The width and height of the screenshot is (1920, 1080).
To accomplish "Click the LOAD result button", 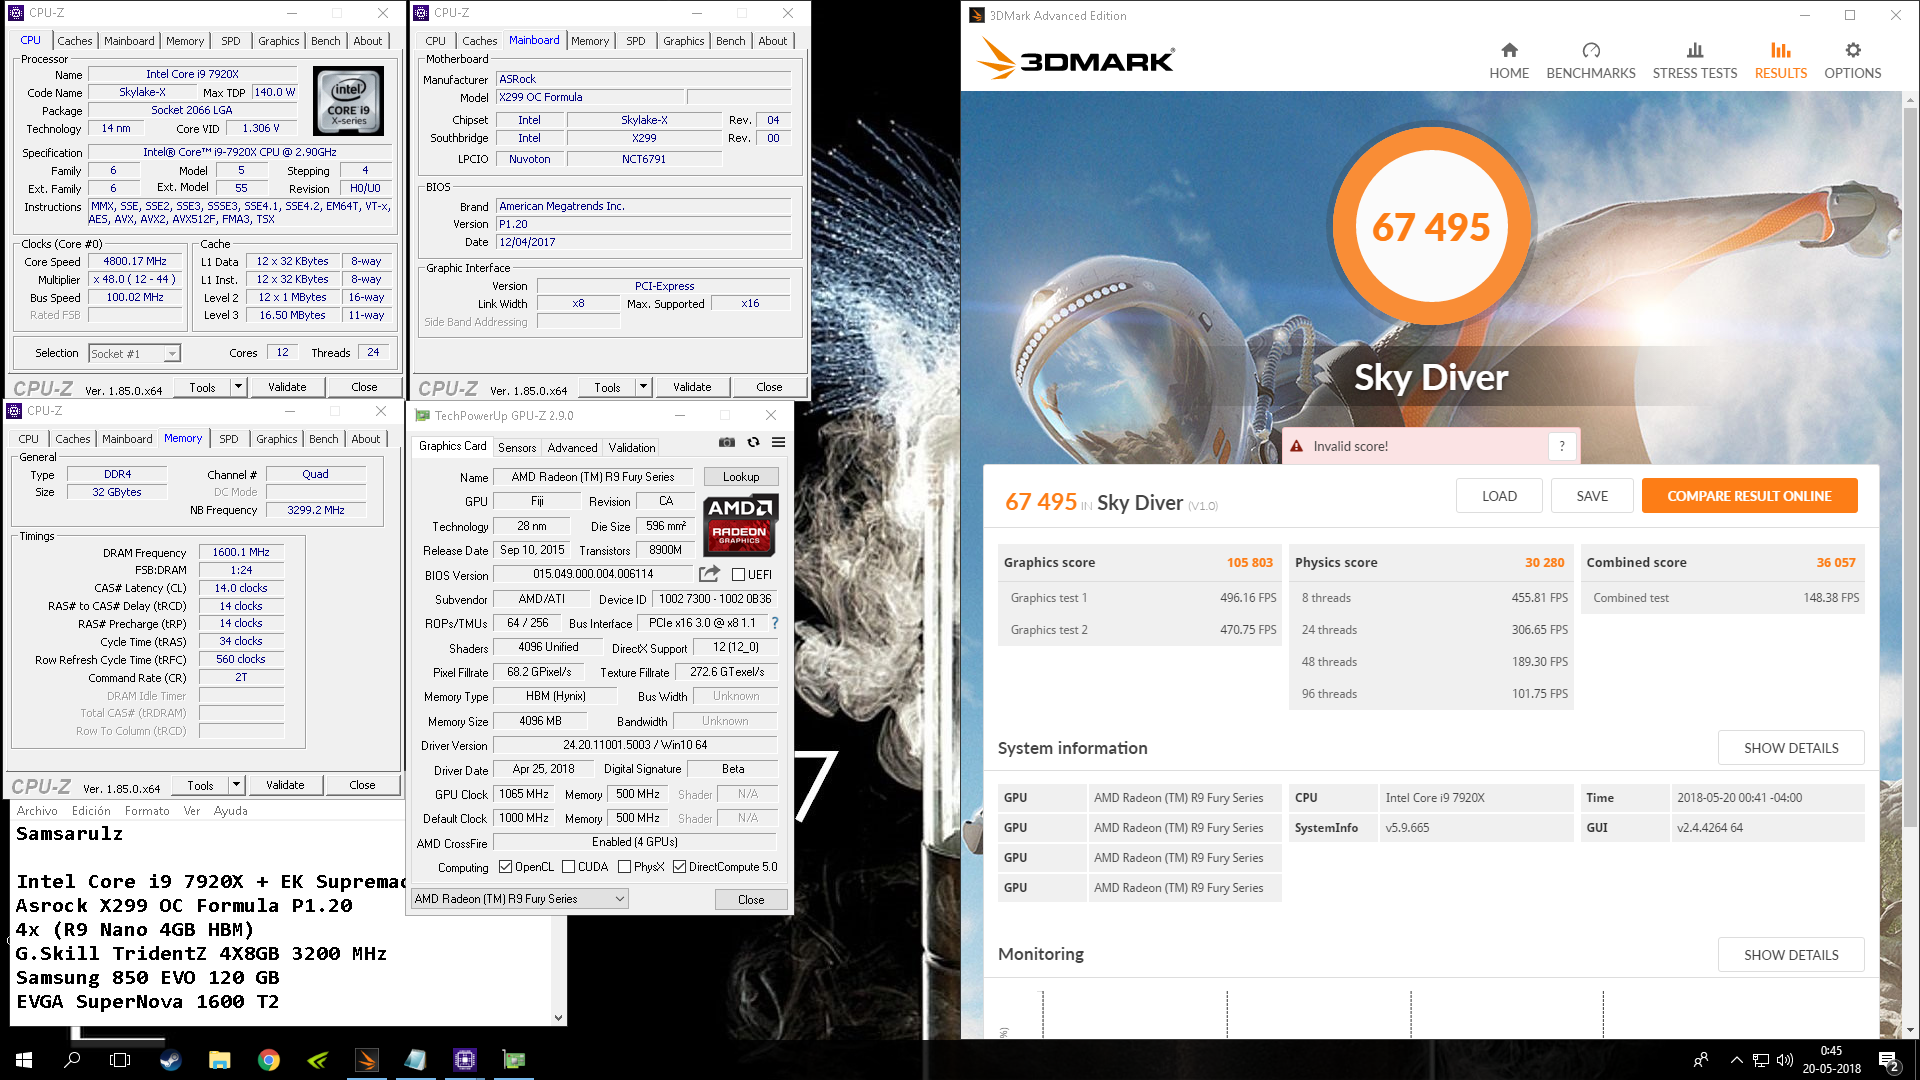I will 1499,496.
